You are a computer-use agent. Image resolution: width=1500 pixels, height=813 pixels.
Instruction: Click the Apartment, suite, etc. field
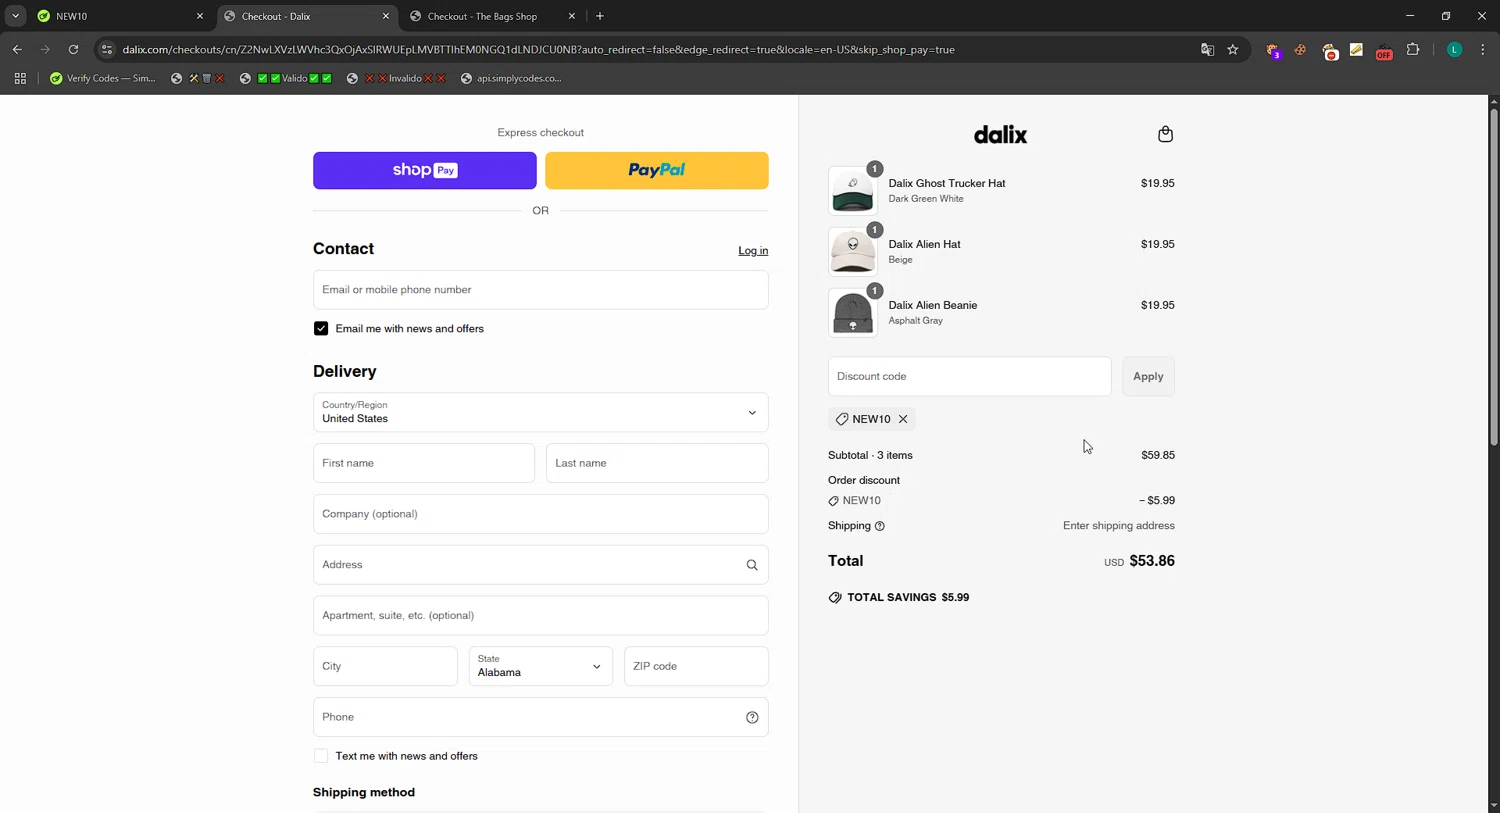coord(540,616)
